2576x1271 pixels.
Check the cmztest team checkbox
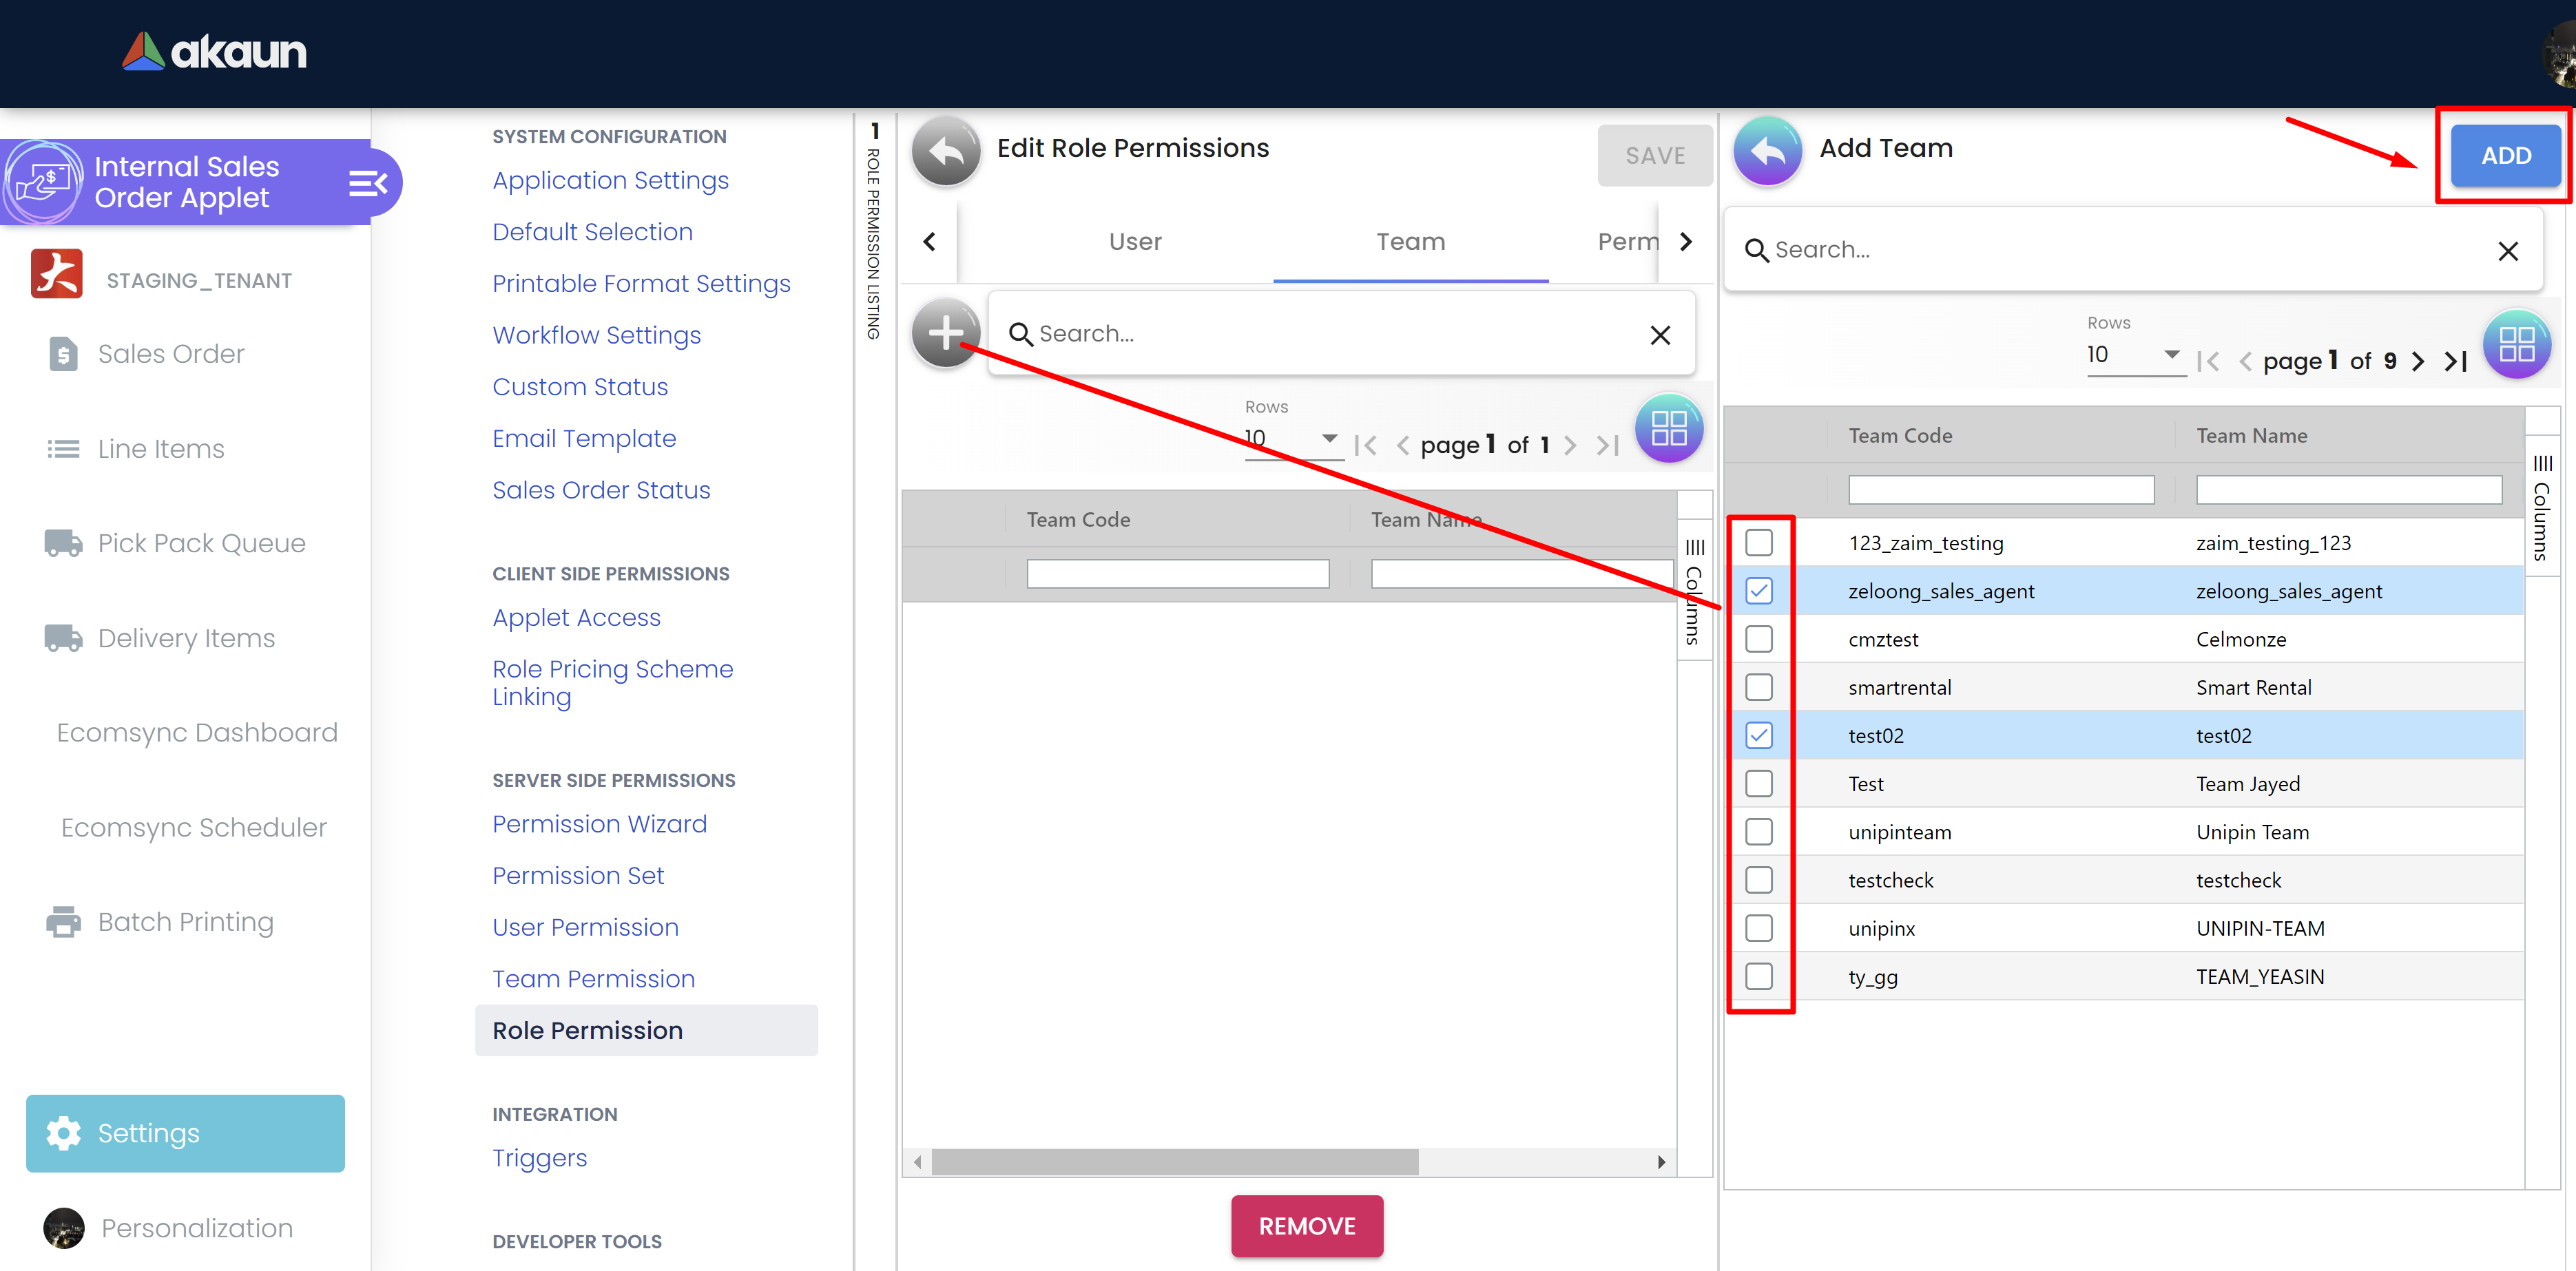click(x=1759, y=639)
